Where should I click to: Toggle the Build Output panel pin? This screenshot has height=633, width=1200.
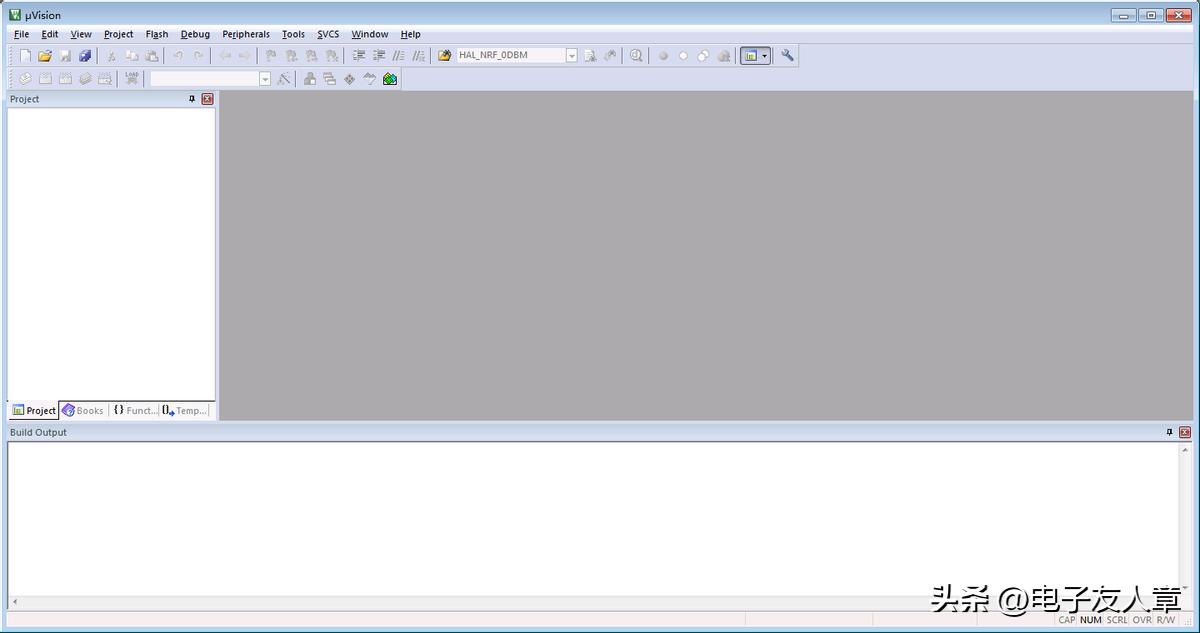(1169, 432)
